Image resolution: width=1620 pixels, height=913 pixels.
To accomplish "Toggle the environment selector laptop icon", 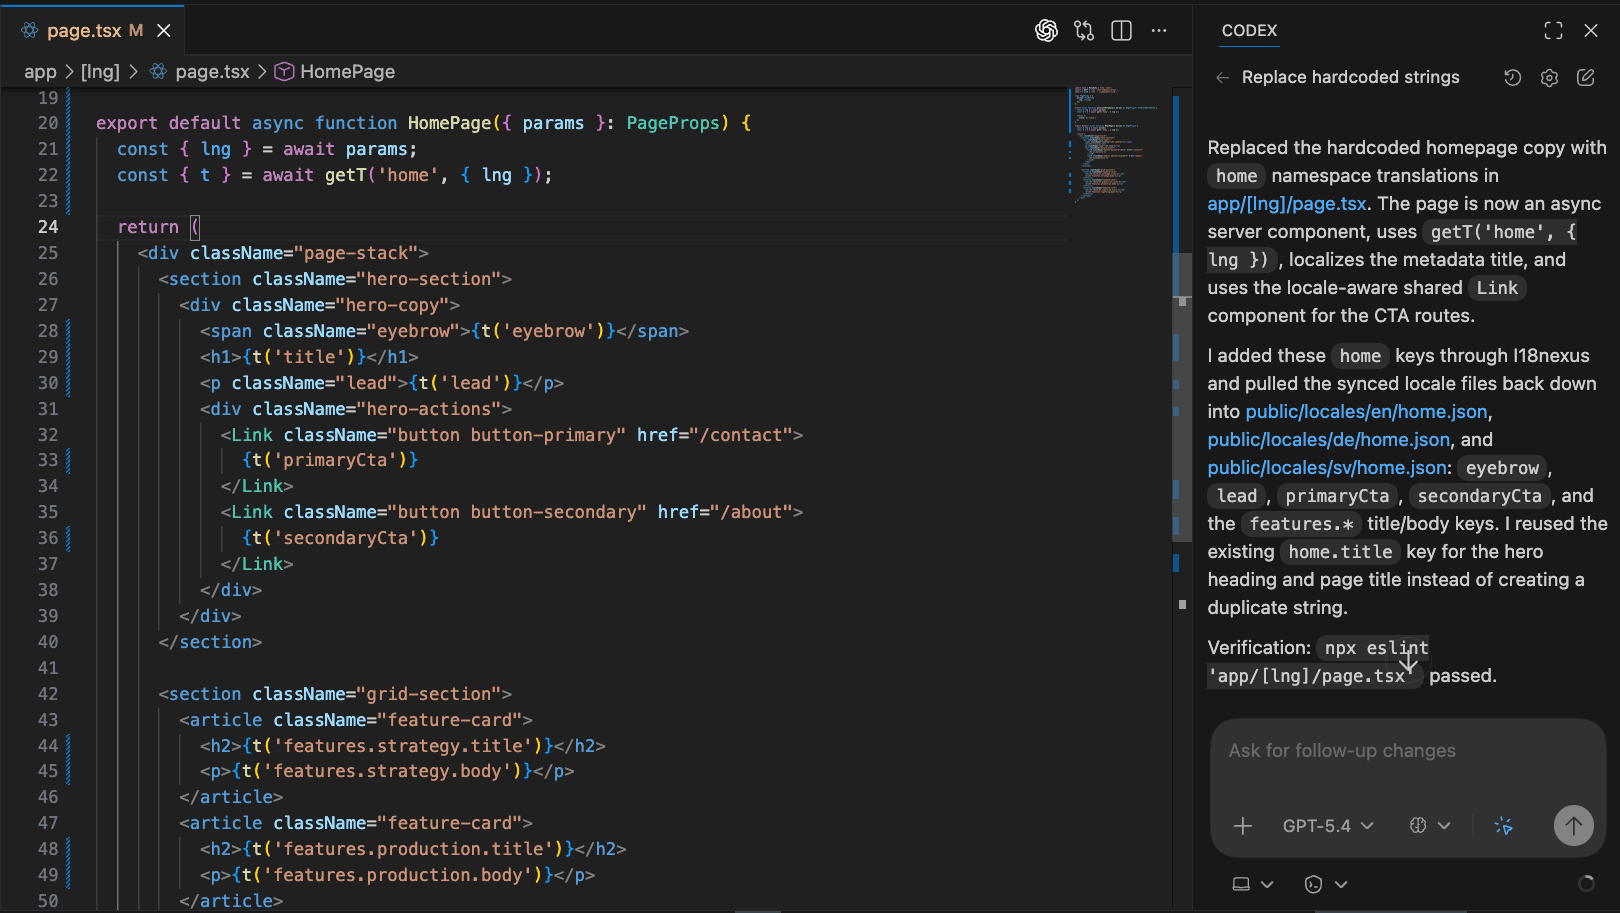I will tap(1245, 884).
